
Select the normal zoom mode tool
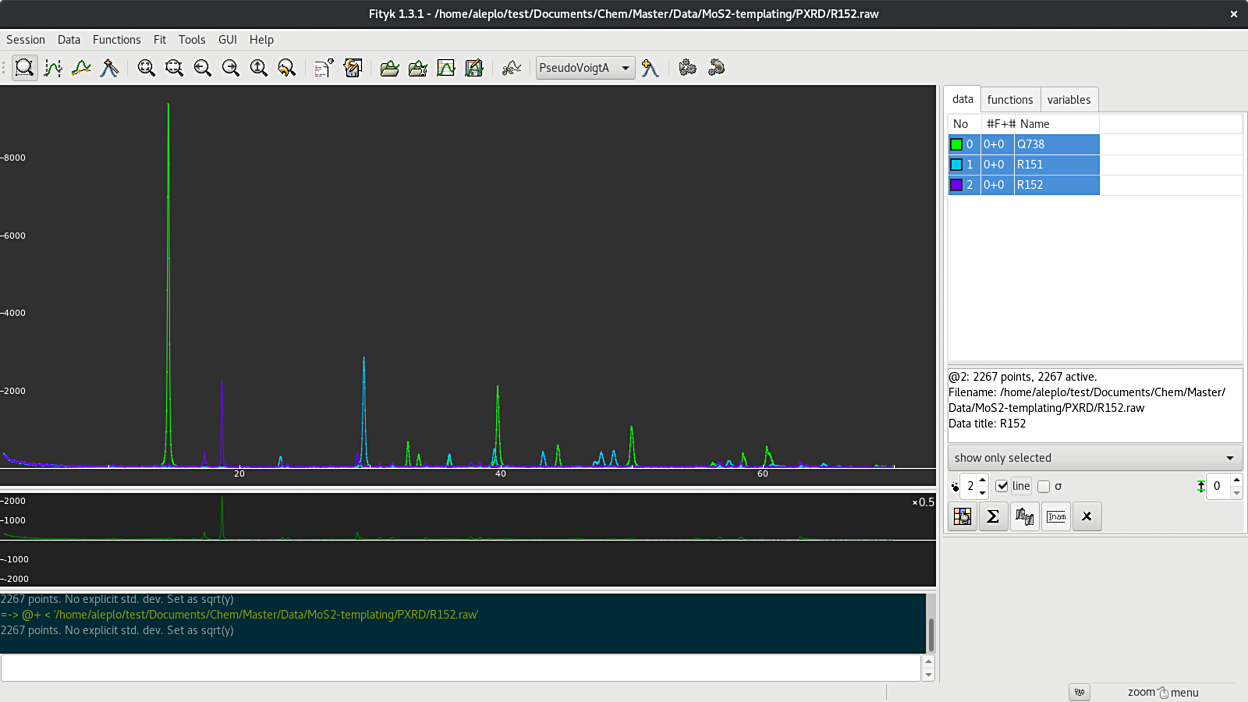pos(25,68)
